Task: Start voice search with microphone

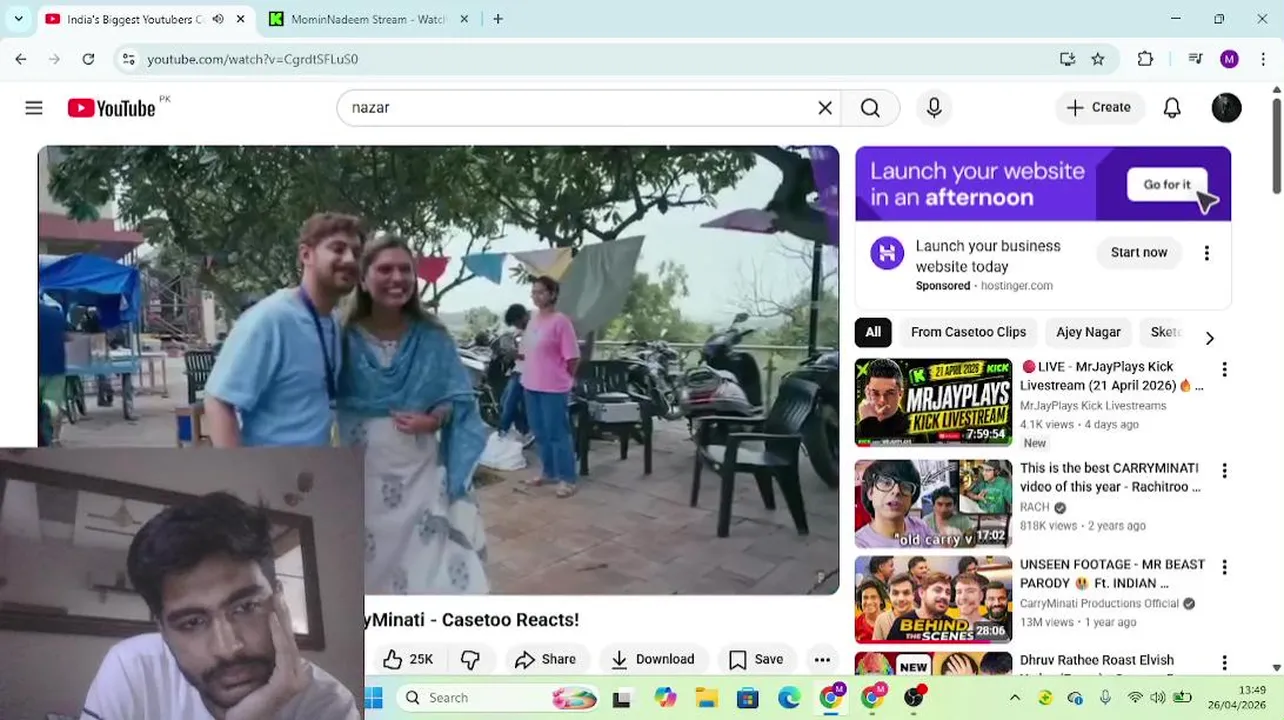Action: (934, 108)
